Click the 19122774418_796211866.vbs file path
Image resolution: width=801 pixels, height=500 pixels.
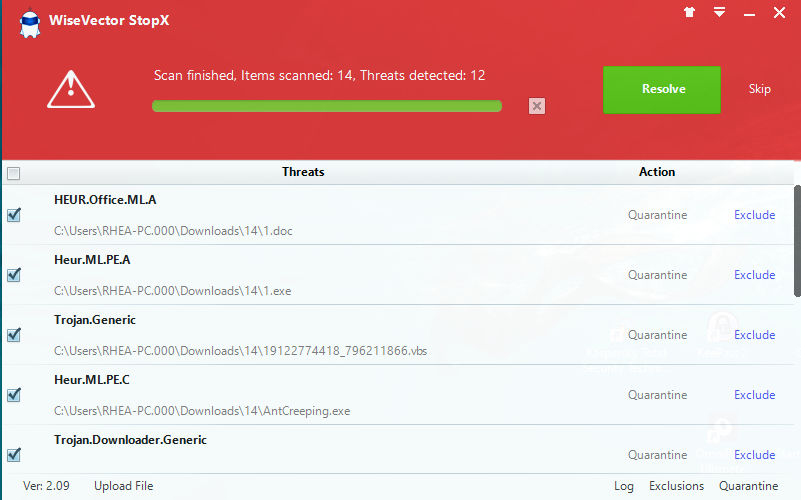(241, 351)
